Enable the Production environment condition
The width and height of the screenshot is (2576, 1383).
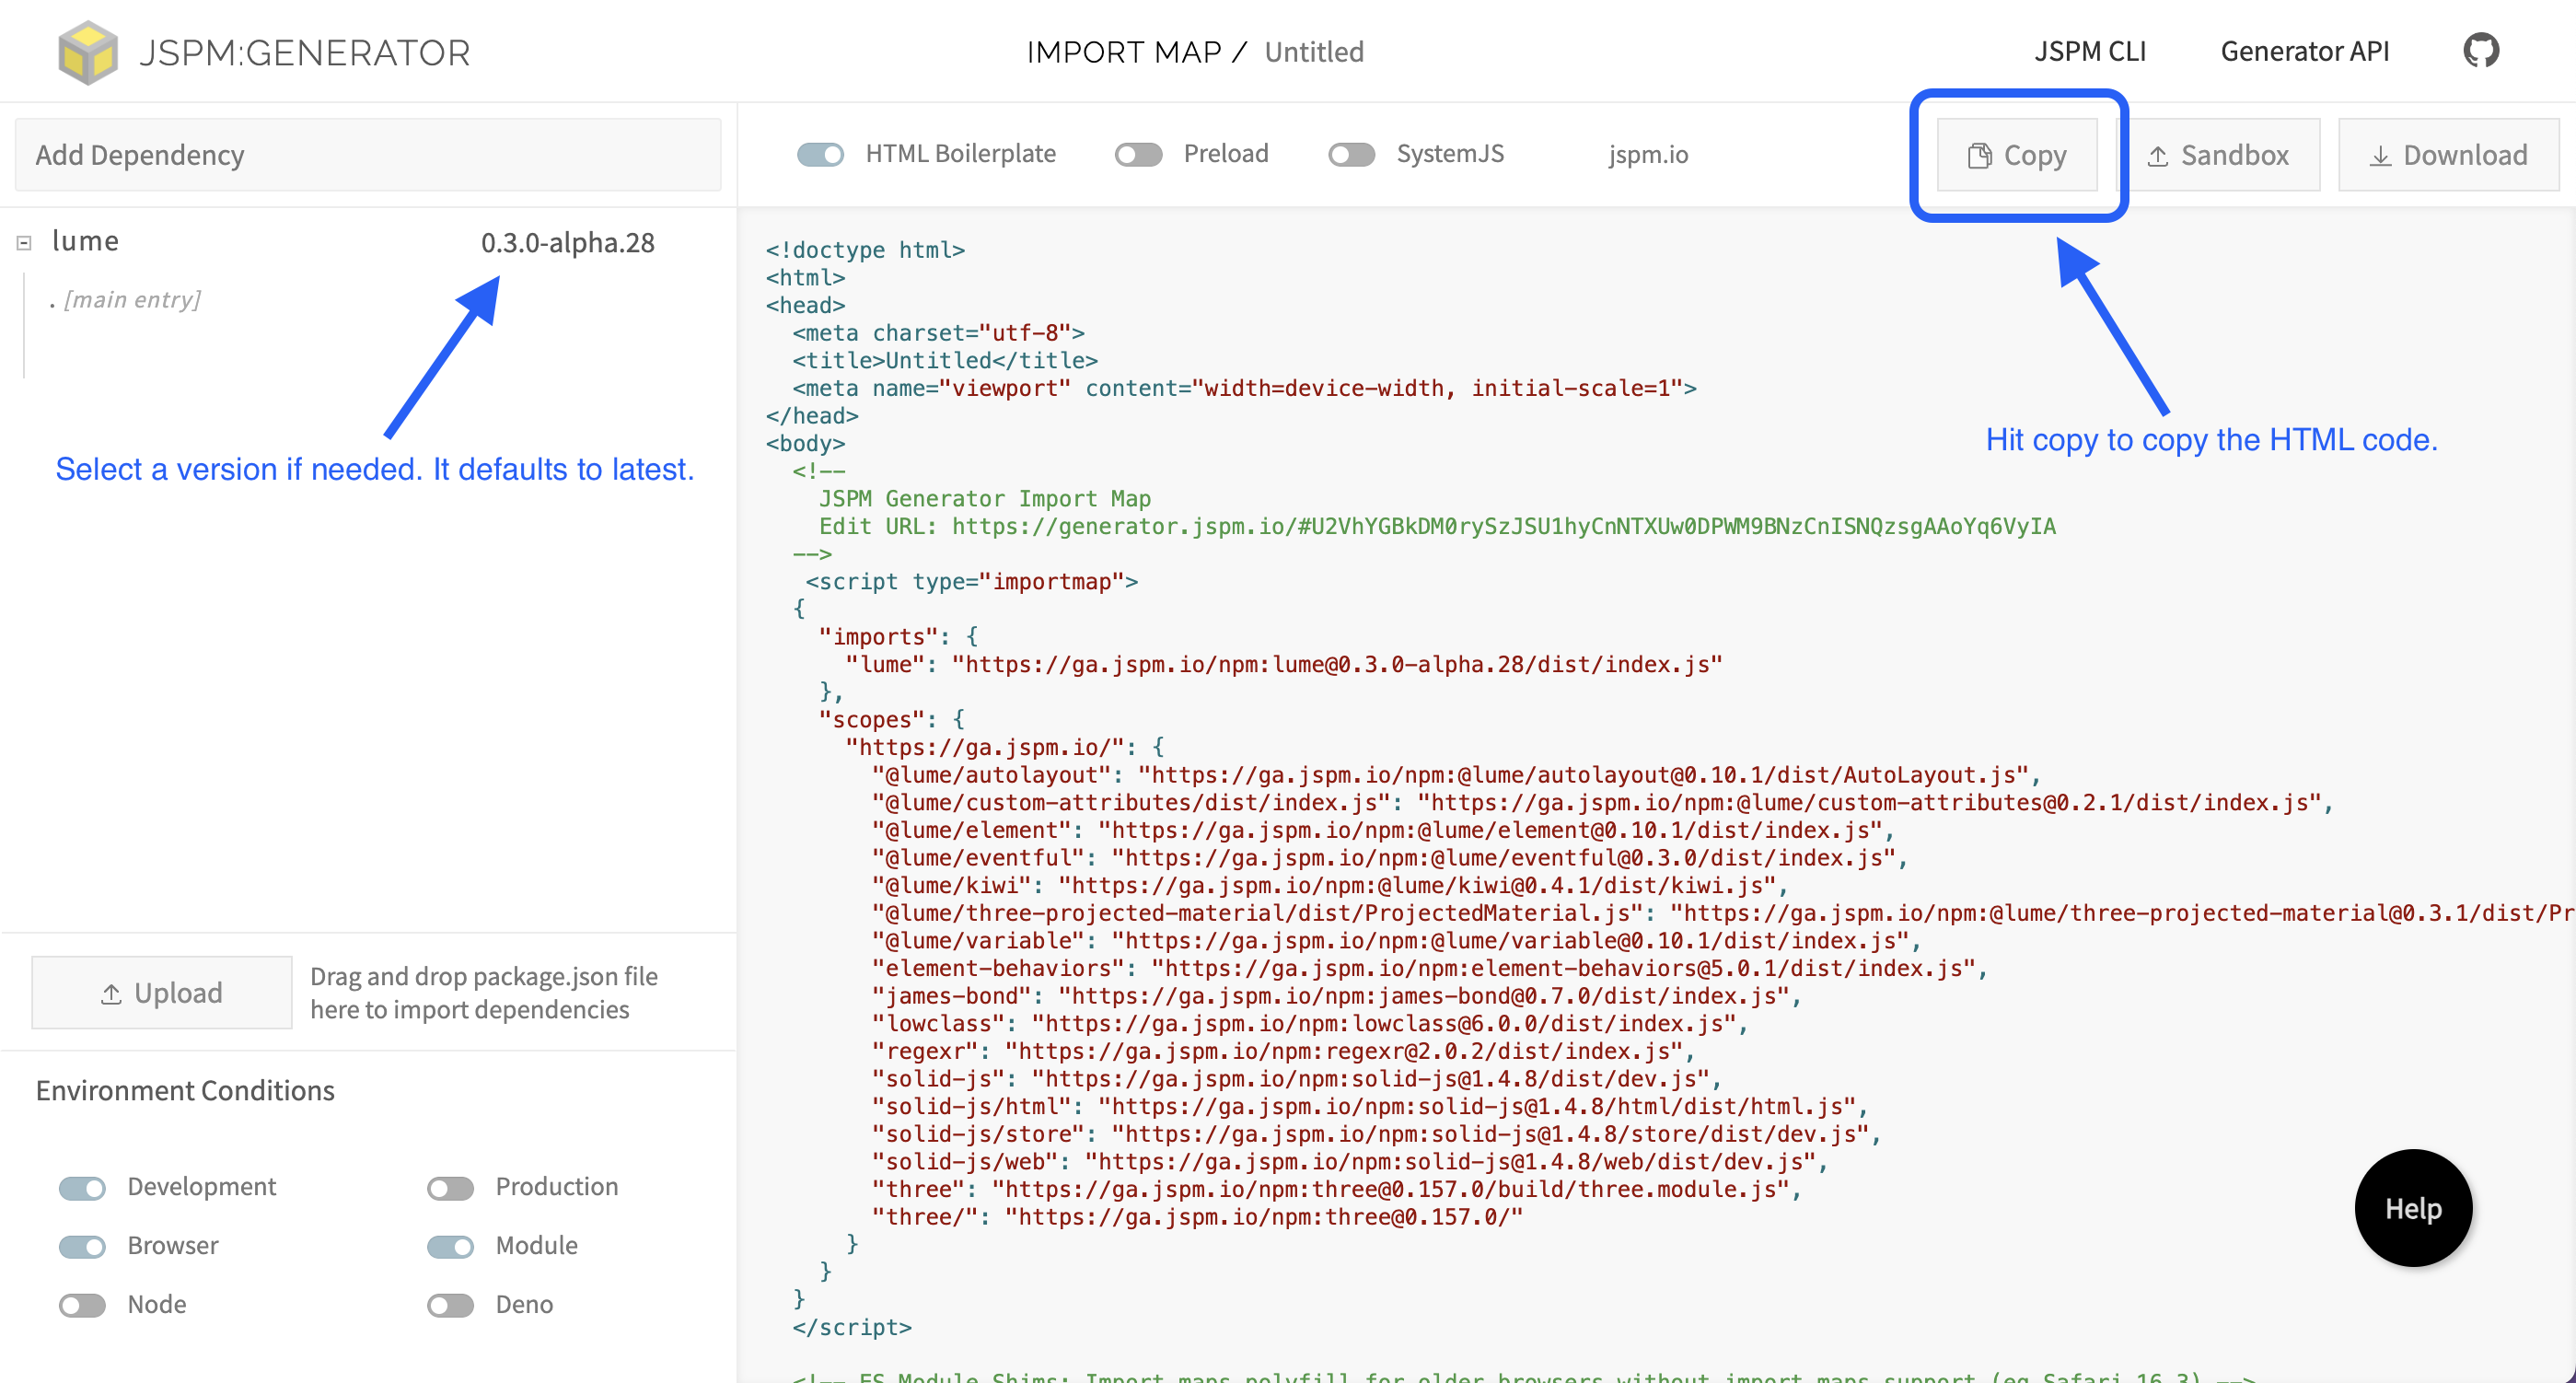[449, 1187]
